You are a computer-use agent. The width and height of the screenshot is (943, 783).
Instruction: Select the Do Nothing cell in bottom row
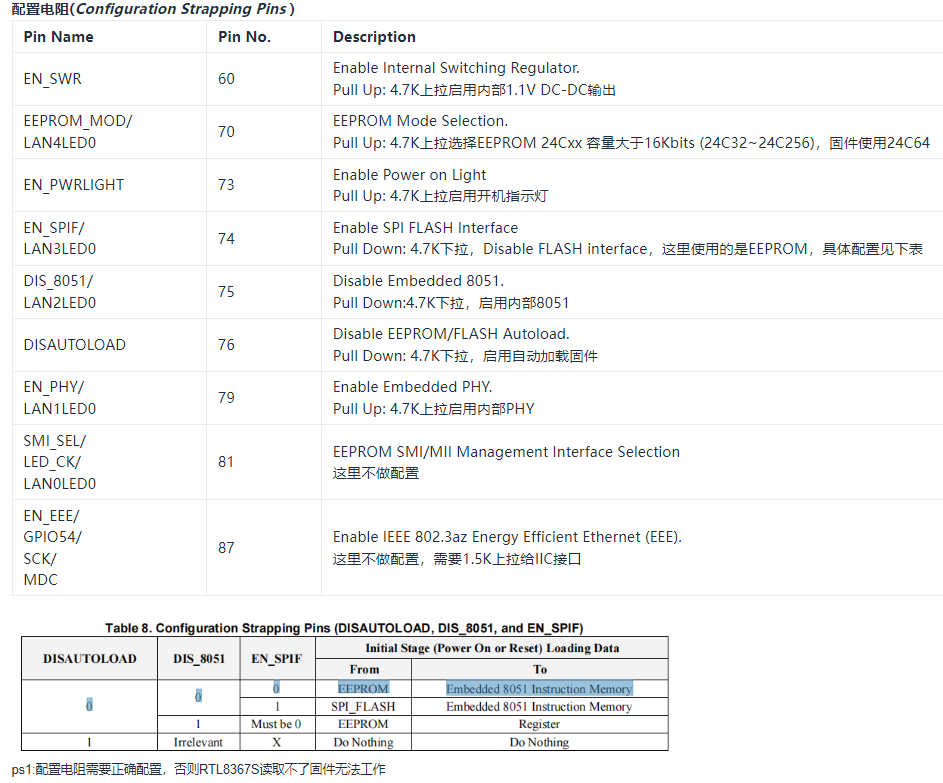(x=364, y=742)
